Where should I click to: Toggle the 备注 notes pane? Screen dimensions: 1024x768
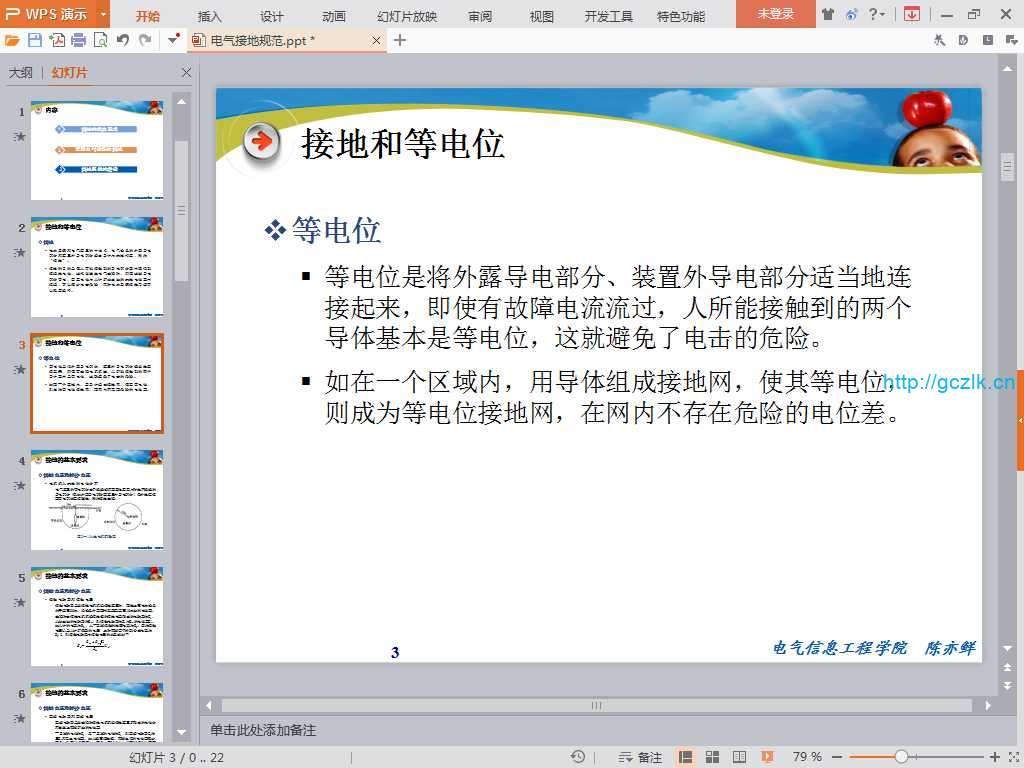pyautogui.click(x=640, y=757)
